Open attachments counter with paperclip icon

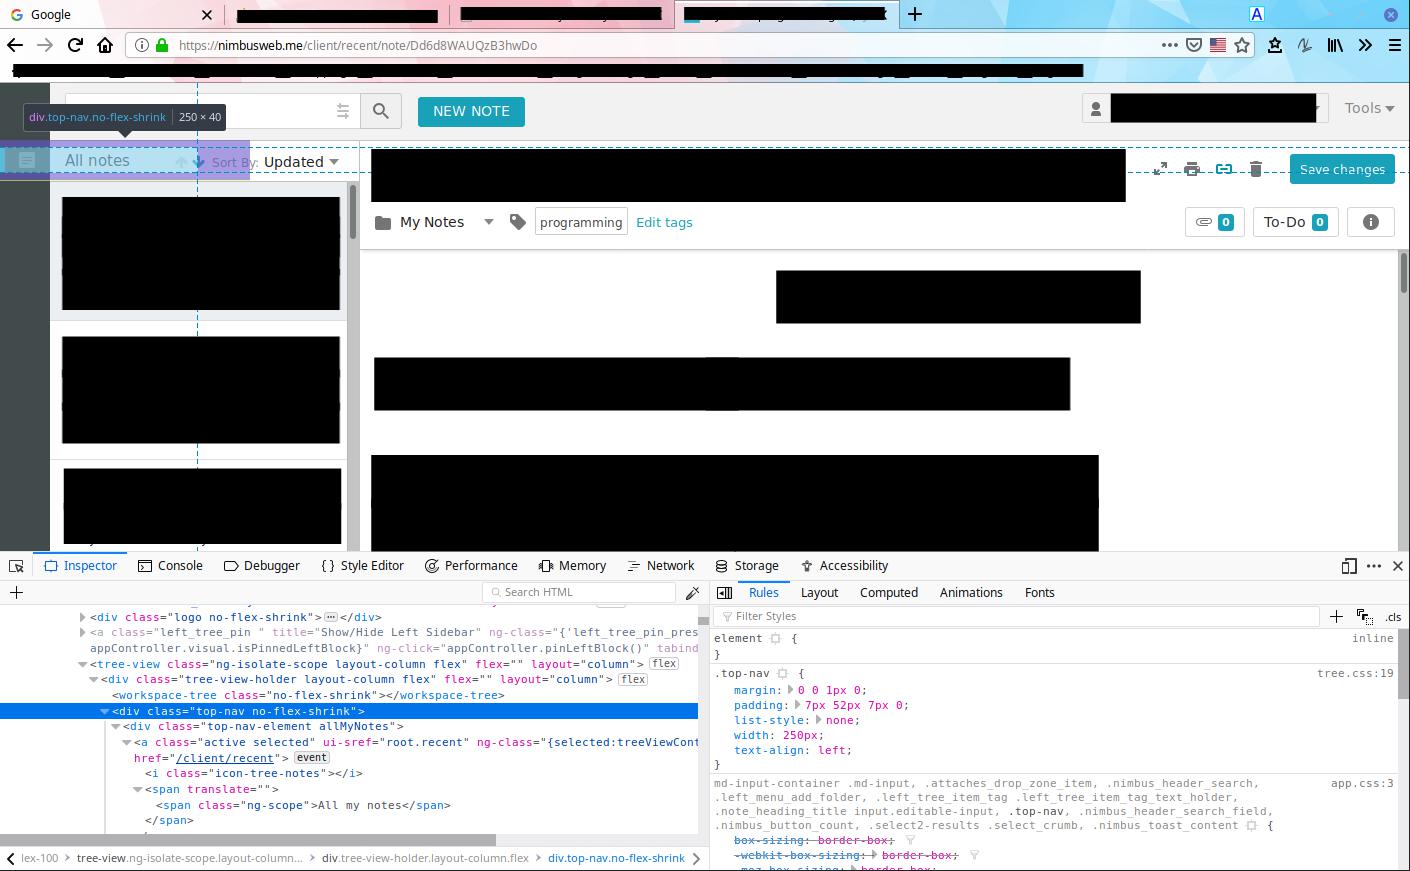click(1214, 222)
